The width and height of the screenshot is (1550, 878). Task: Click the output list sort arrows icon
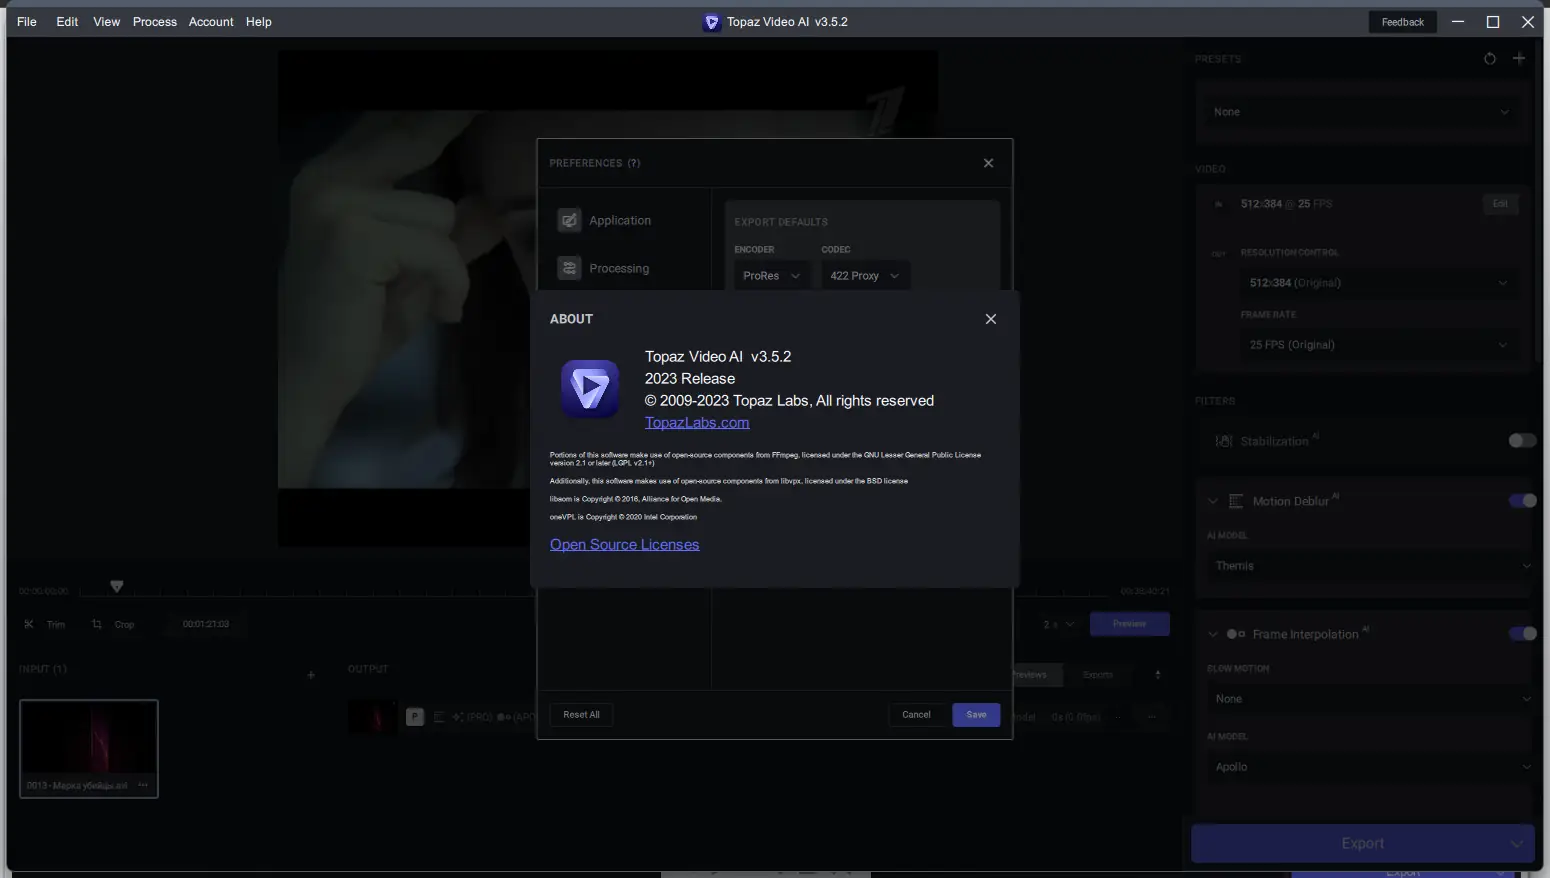coord(1158,675)
